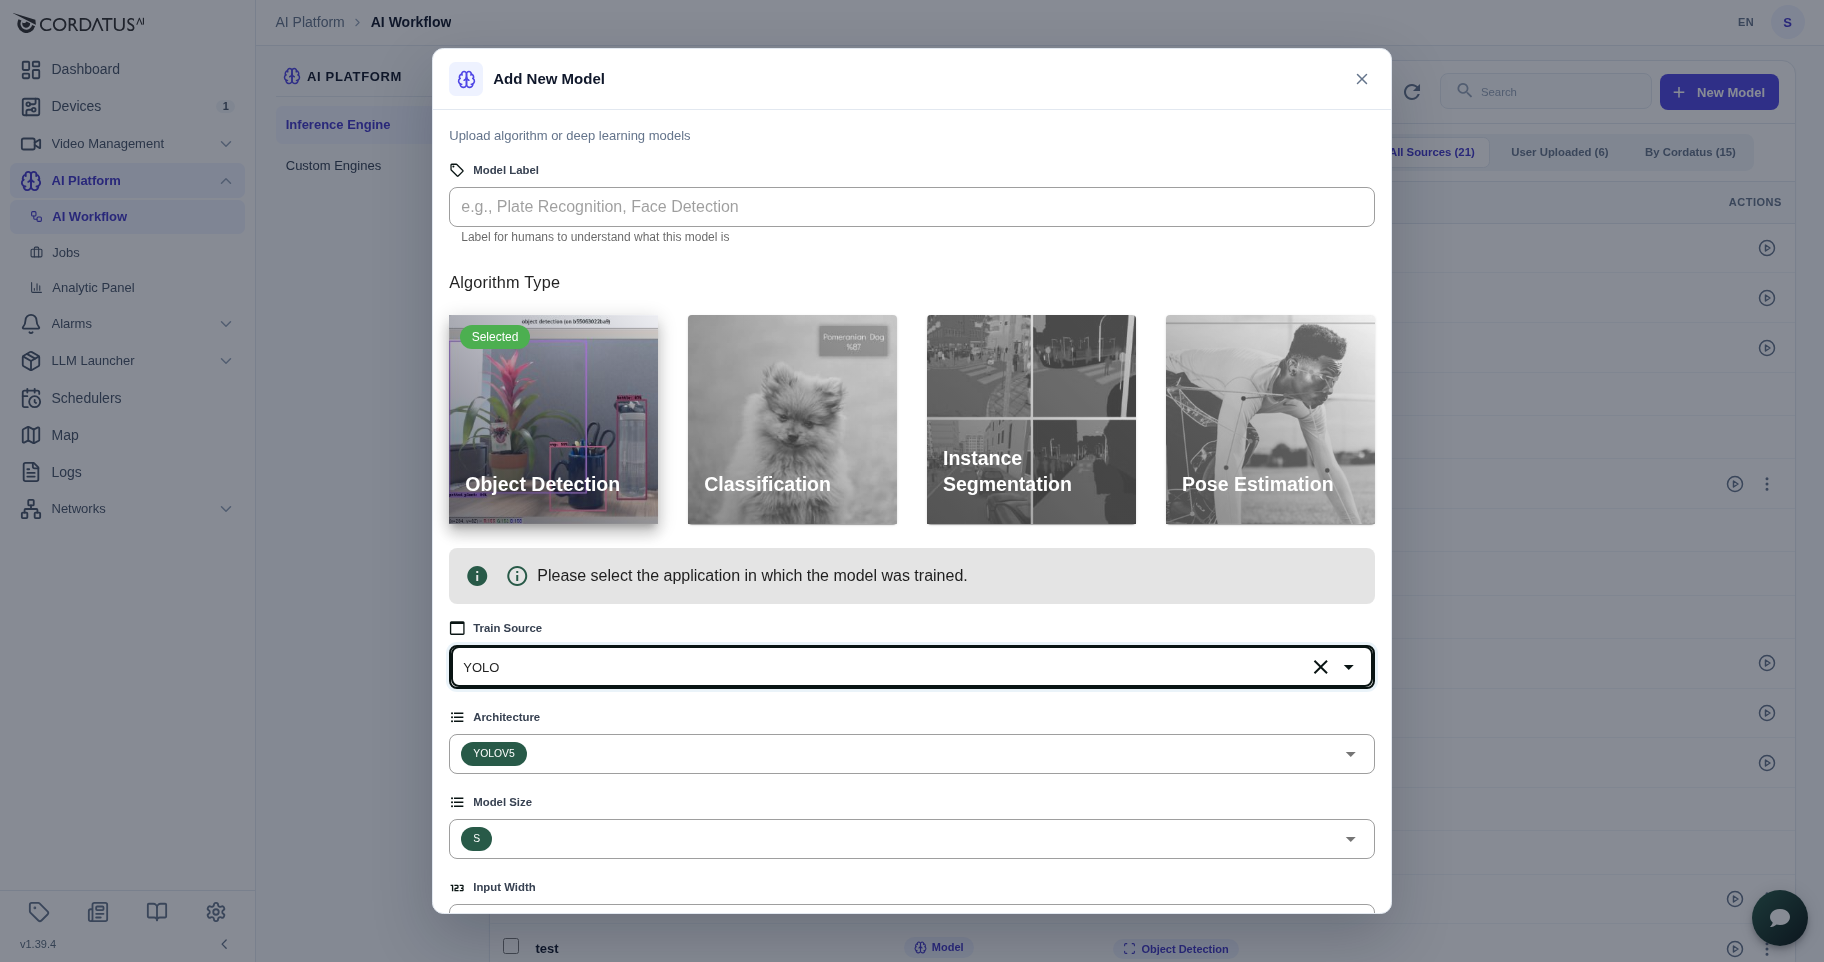Choose the Object Detection algorithm card
Screen dimensions: 1824x962
click(x=553, y=420)
